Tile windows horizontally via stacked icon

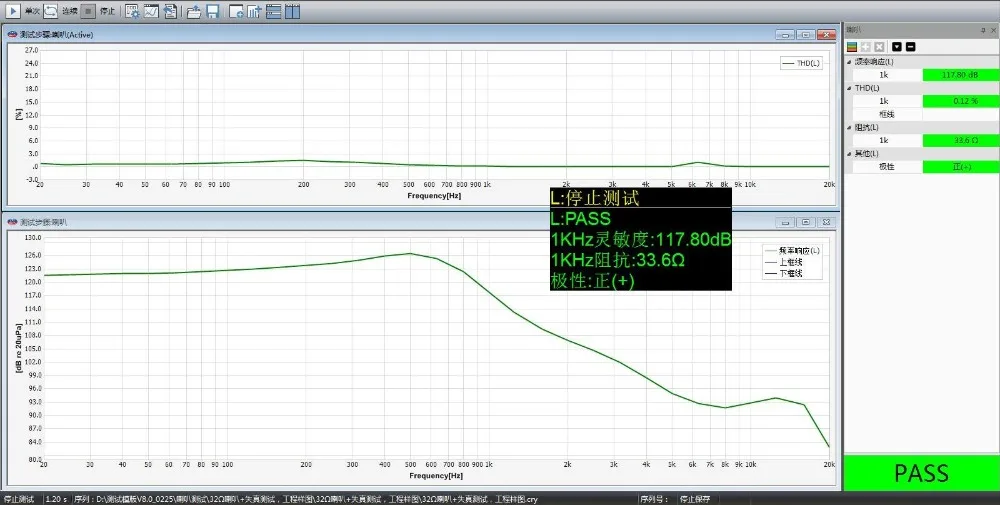(274, 11)
